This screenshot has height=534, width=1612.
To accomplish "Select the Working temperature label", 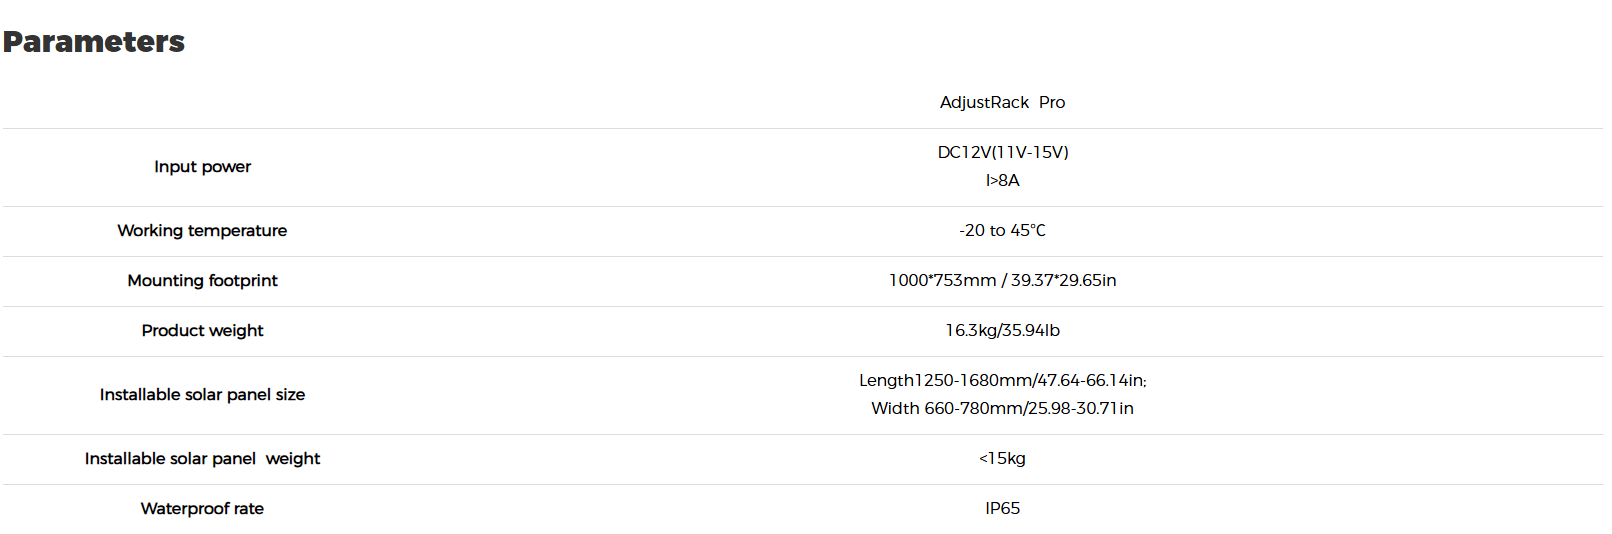I will coord(202,231).
